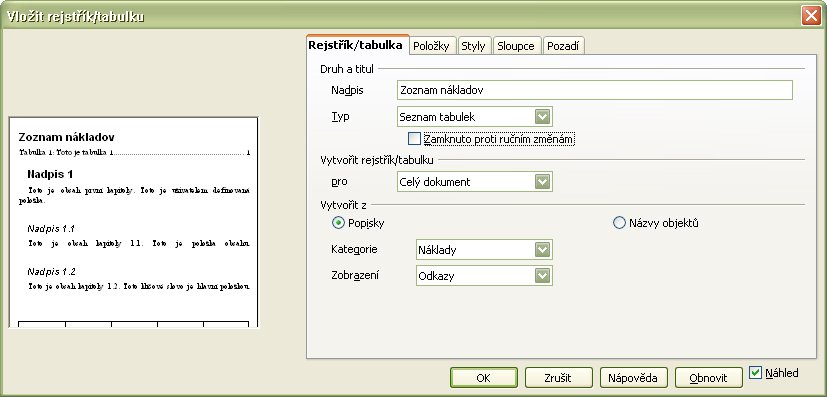Click into the Nadpis text field
This screenshot has height=397, width=827.
pyautogui.click(x=594, y=90)
